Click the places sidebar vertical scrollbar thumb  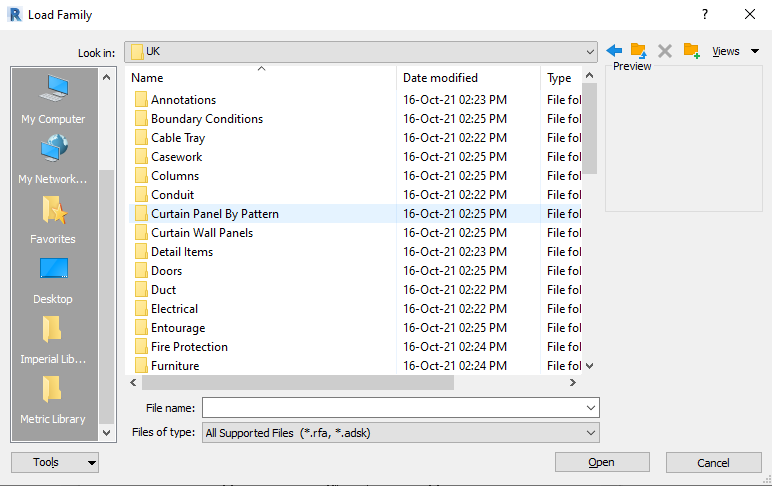(106, 296)
